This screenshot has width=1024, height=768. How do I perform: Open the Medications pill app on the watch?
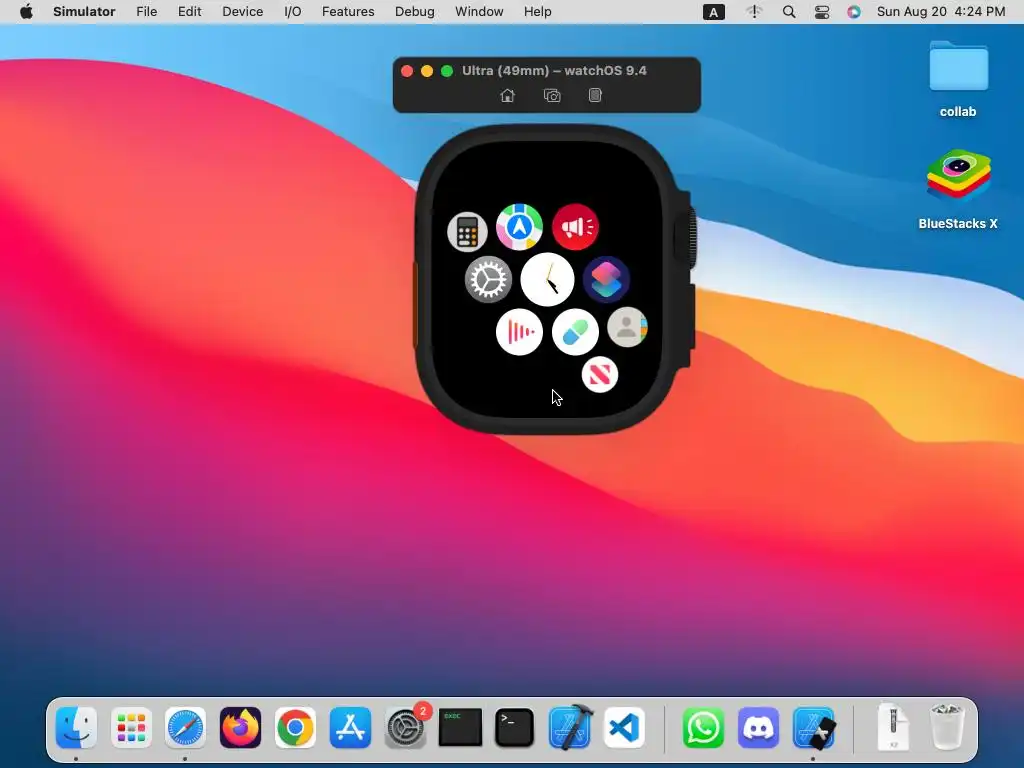click(x=575, y=332)
